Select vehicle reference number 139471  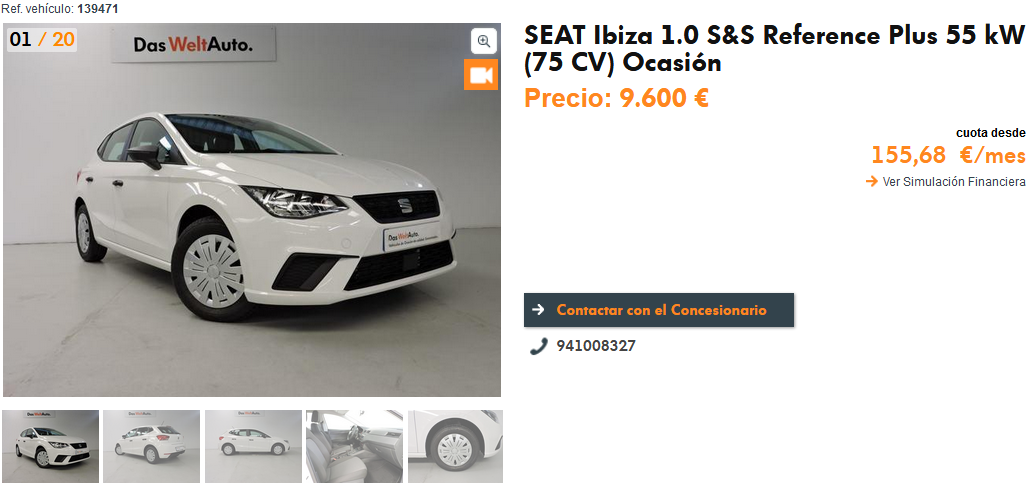(98, 9)
